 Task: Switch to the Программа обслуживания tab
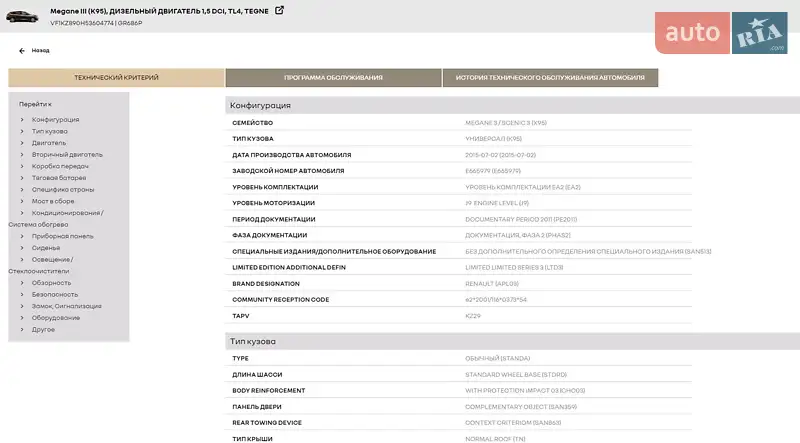(x=333, y=77)
